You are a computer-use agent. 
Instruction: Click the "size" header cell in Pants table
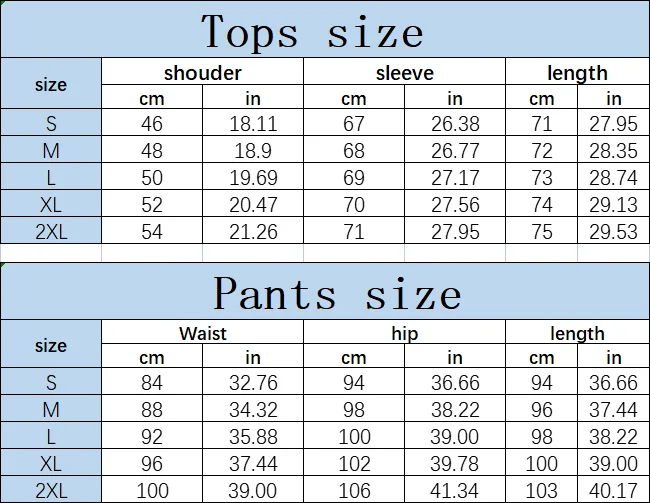51,346
